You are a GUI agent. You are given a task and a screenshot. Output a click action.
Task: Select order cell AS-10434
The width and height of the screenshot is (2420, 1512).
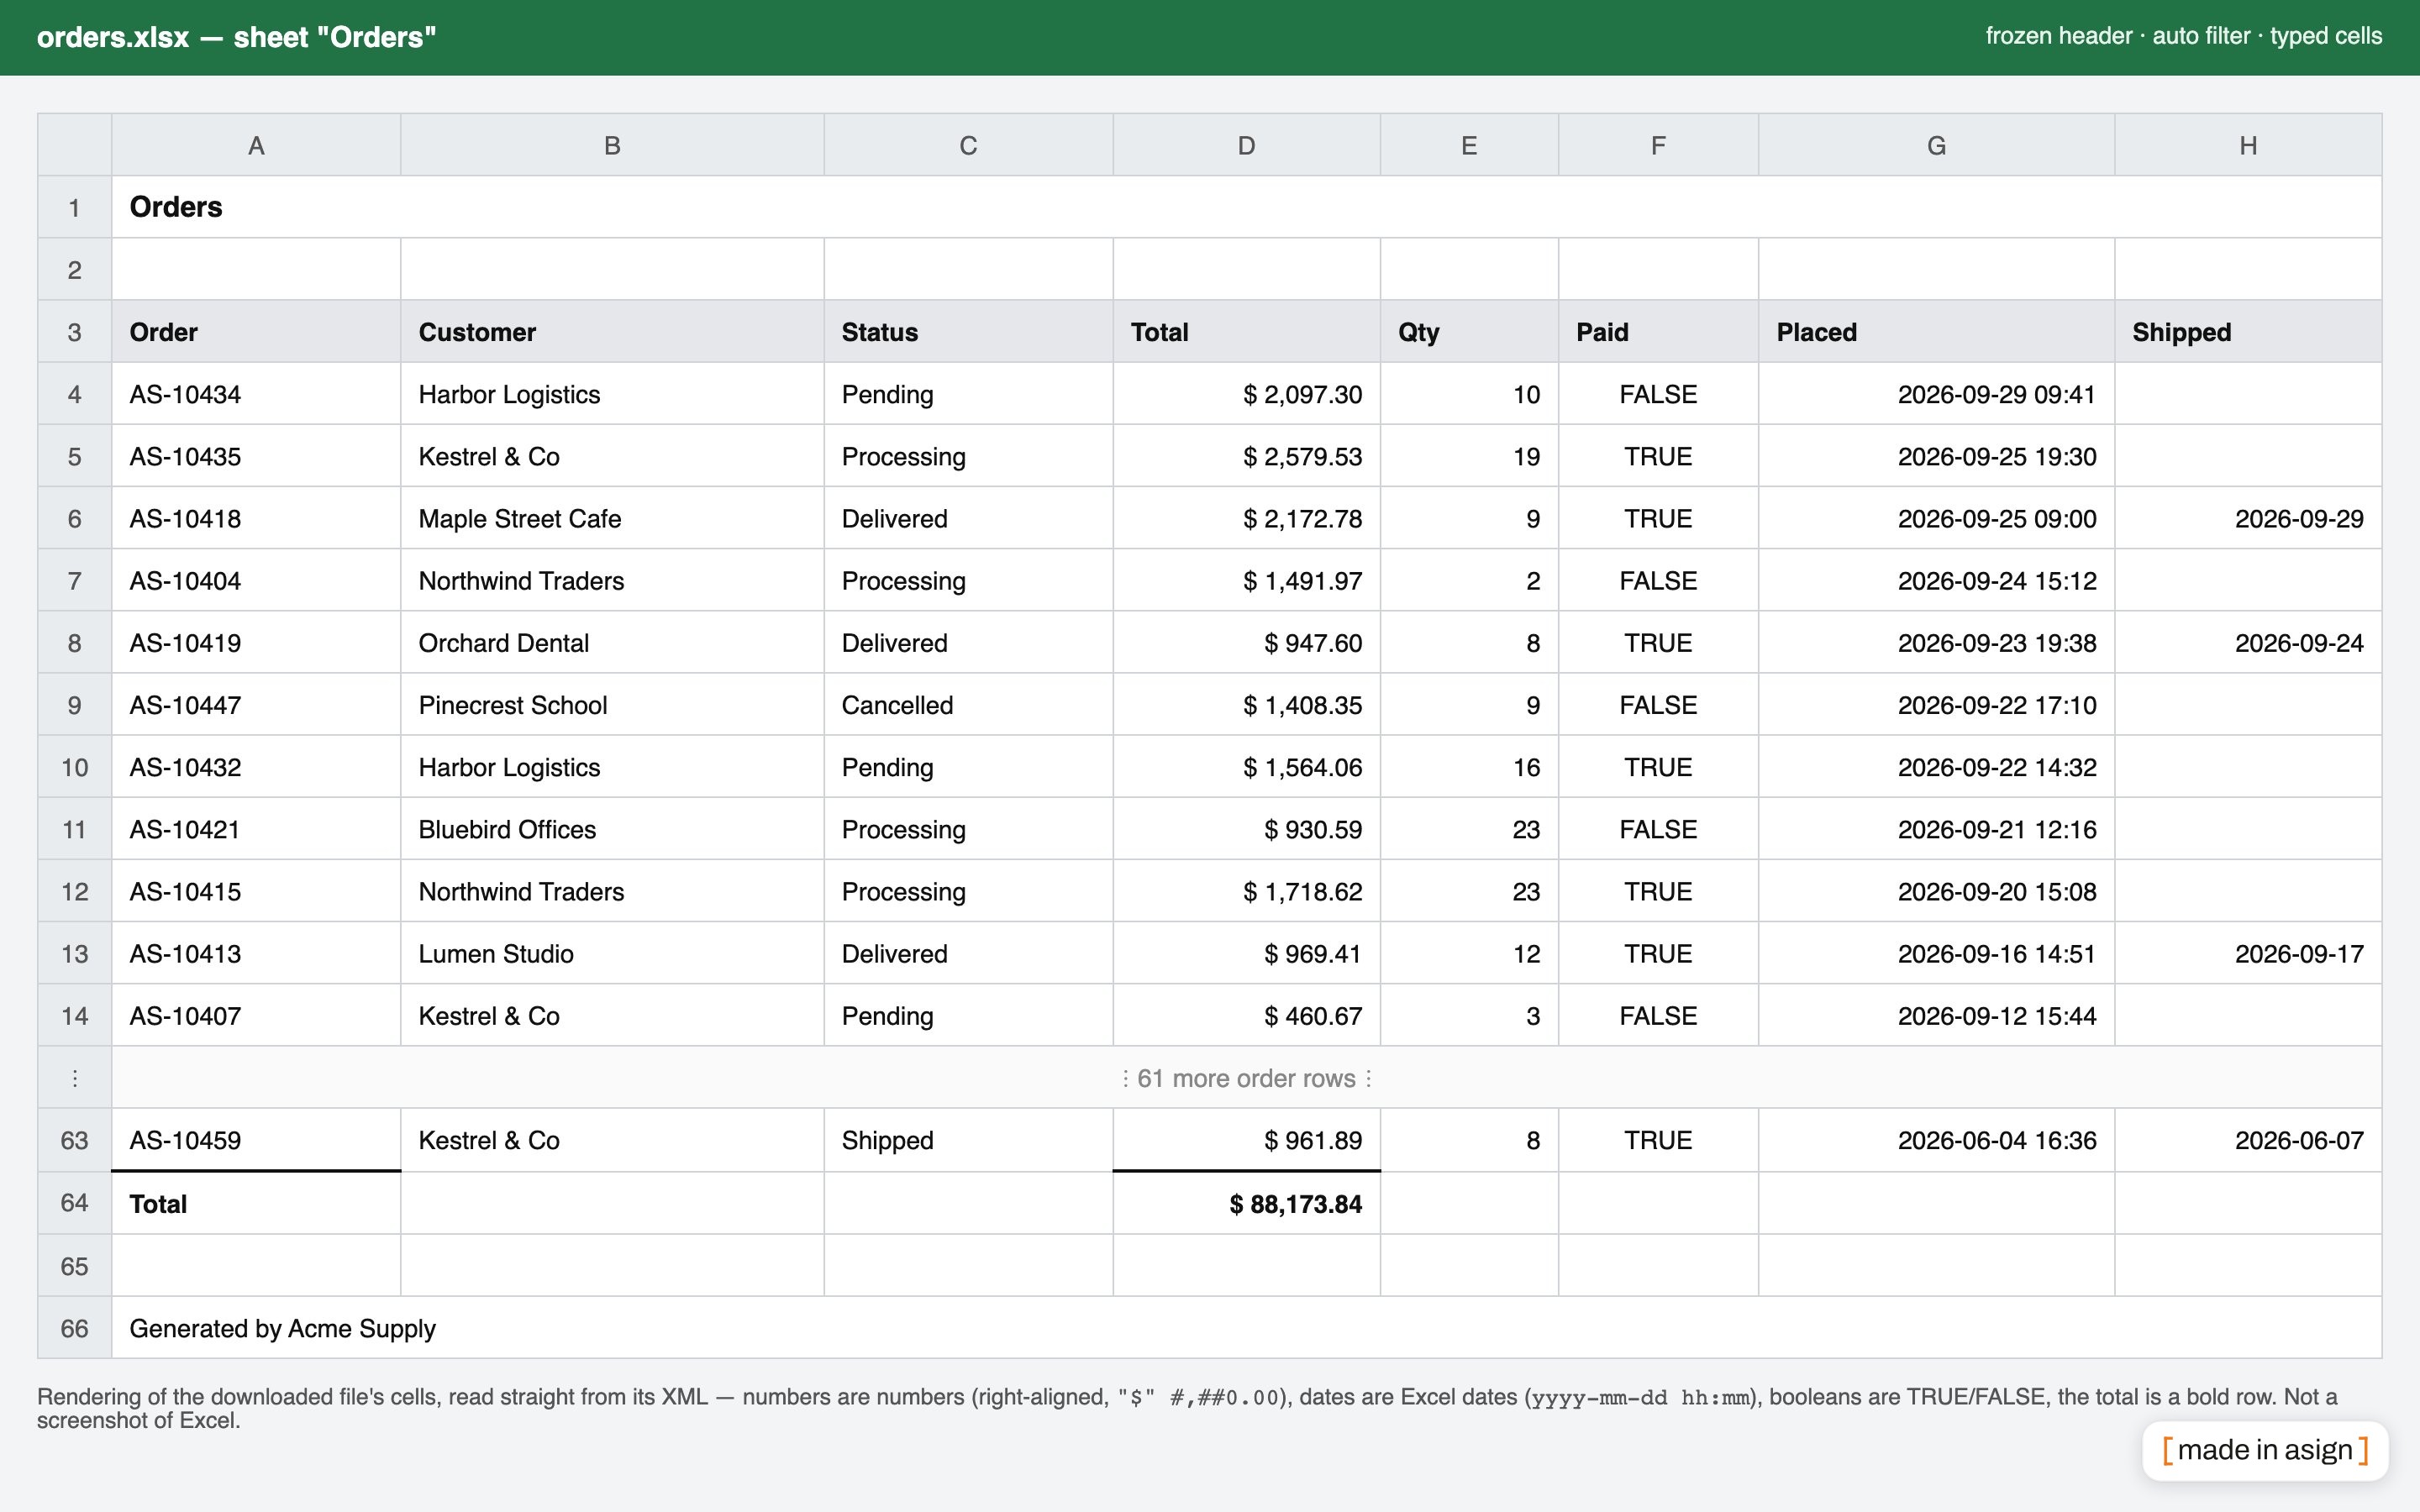point(256,394)
